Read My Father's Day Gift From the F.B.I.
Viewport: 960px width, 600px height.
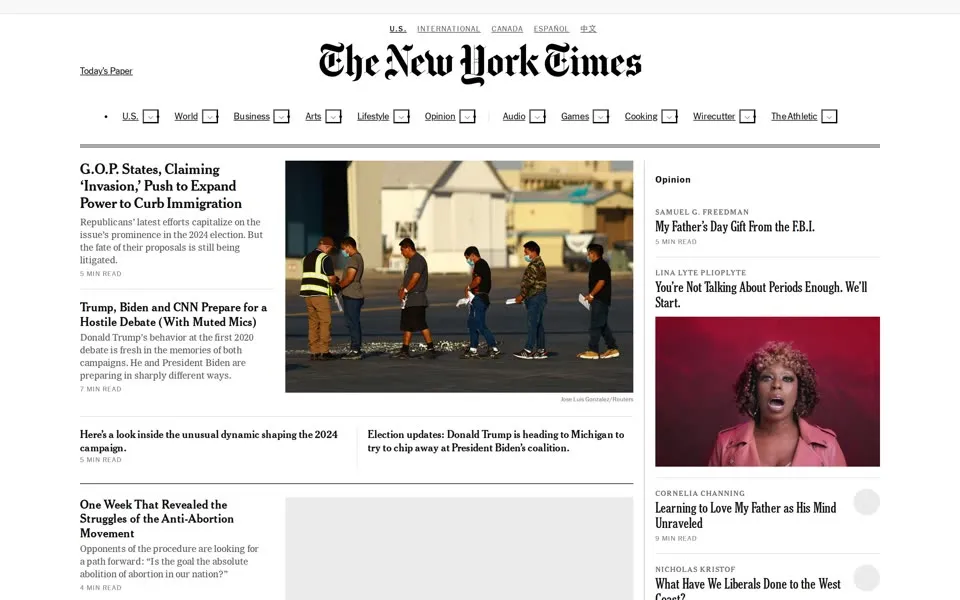click(x=735, y=227)
